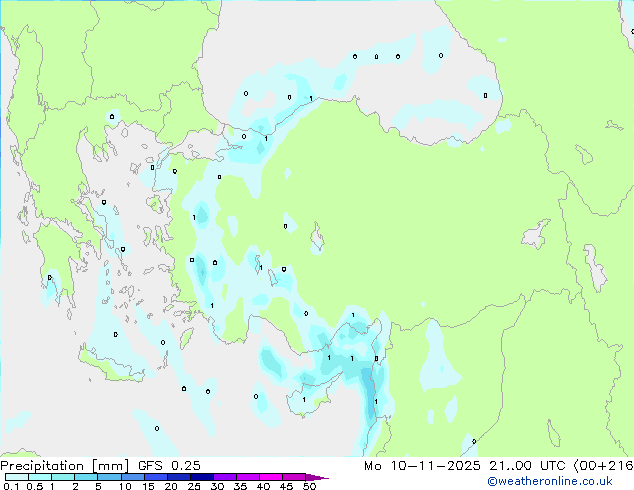The image size is (634, 490).
Task: Click the legend value "30"
Action: tap(218, 486)
